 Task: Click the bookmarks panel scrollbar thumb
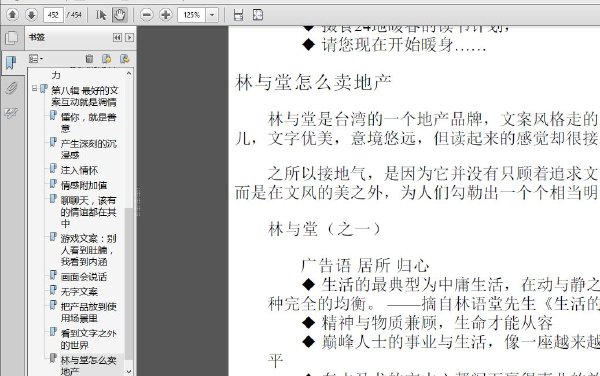tap(129, 283)
